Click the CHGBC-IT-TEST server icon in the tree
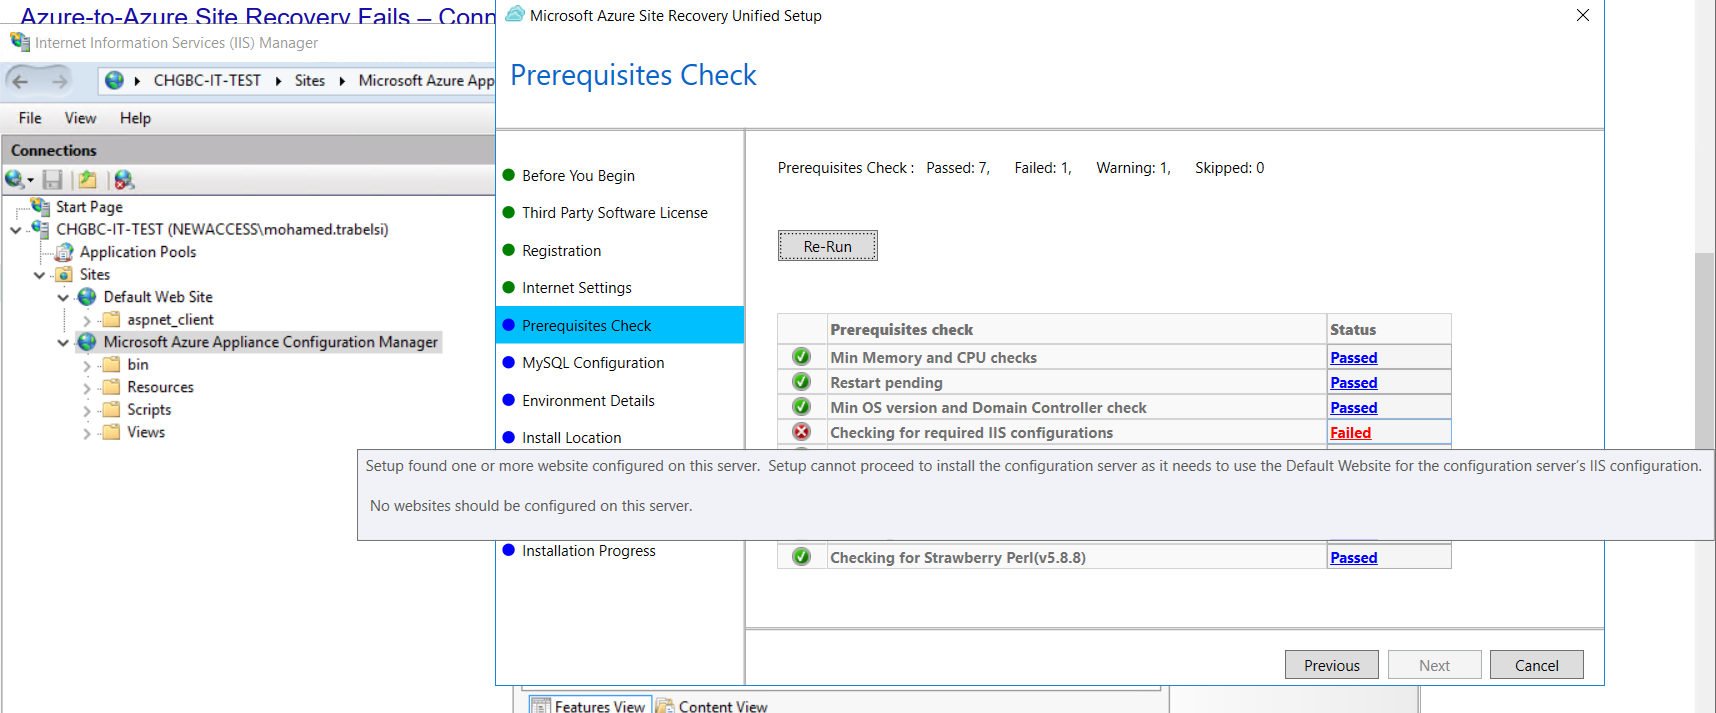 (41, 229)
